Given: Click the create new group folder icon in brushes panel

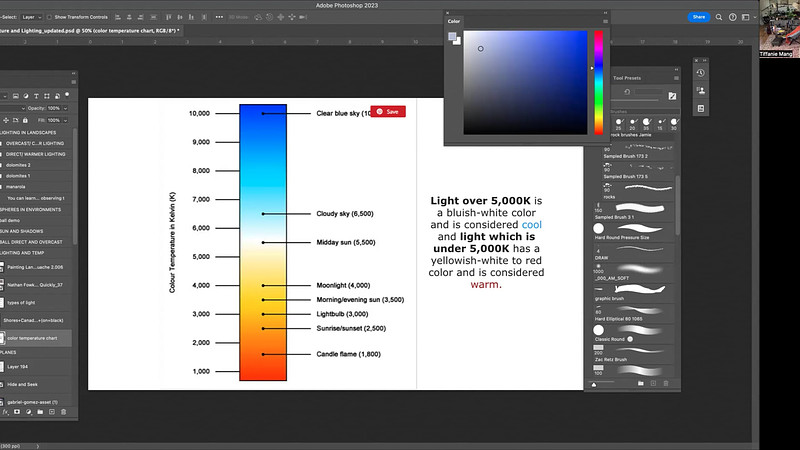Looking at the screenshot, I should (x=640, y=383).
